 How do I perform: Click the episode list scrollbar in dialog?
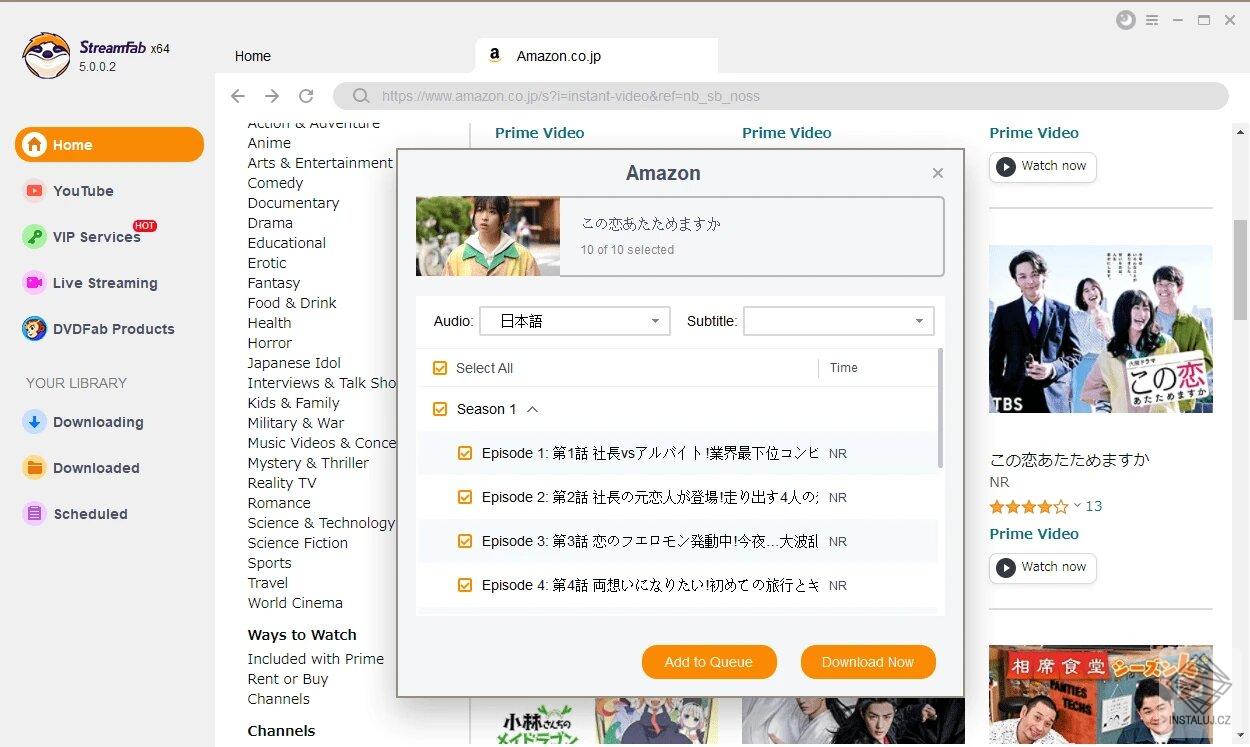940,408
